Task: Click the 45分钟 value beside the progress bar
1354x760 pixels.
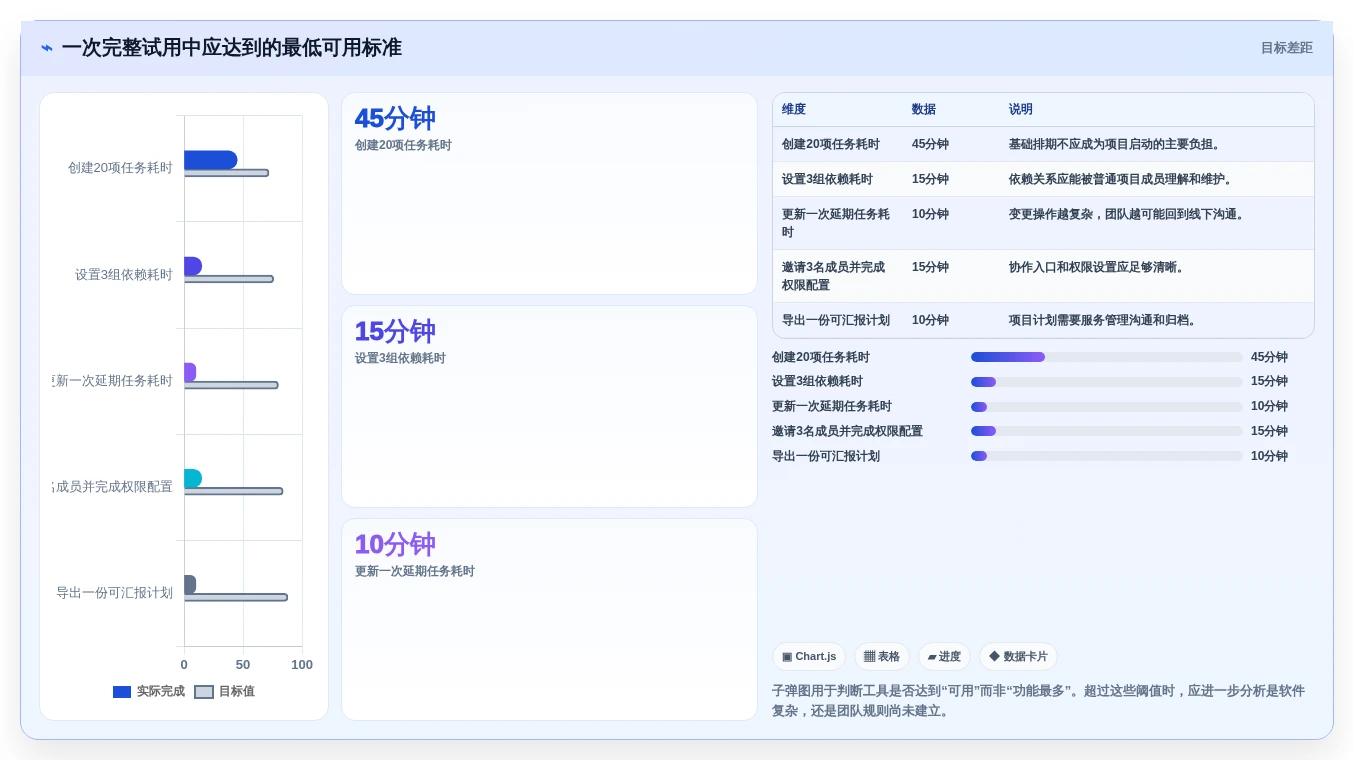Action: (x=1269, y=357)
